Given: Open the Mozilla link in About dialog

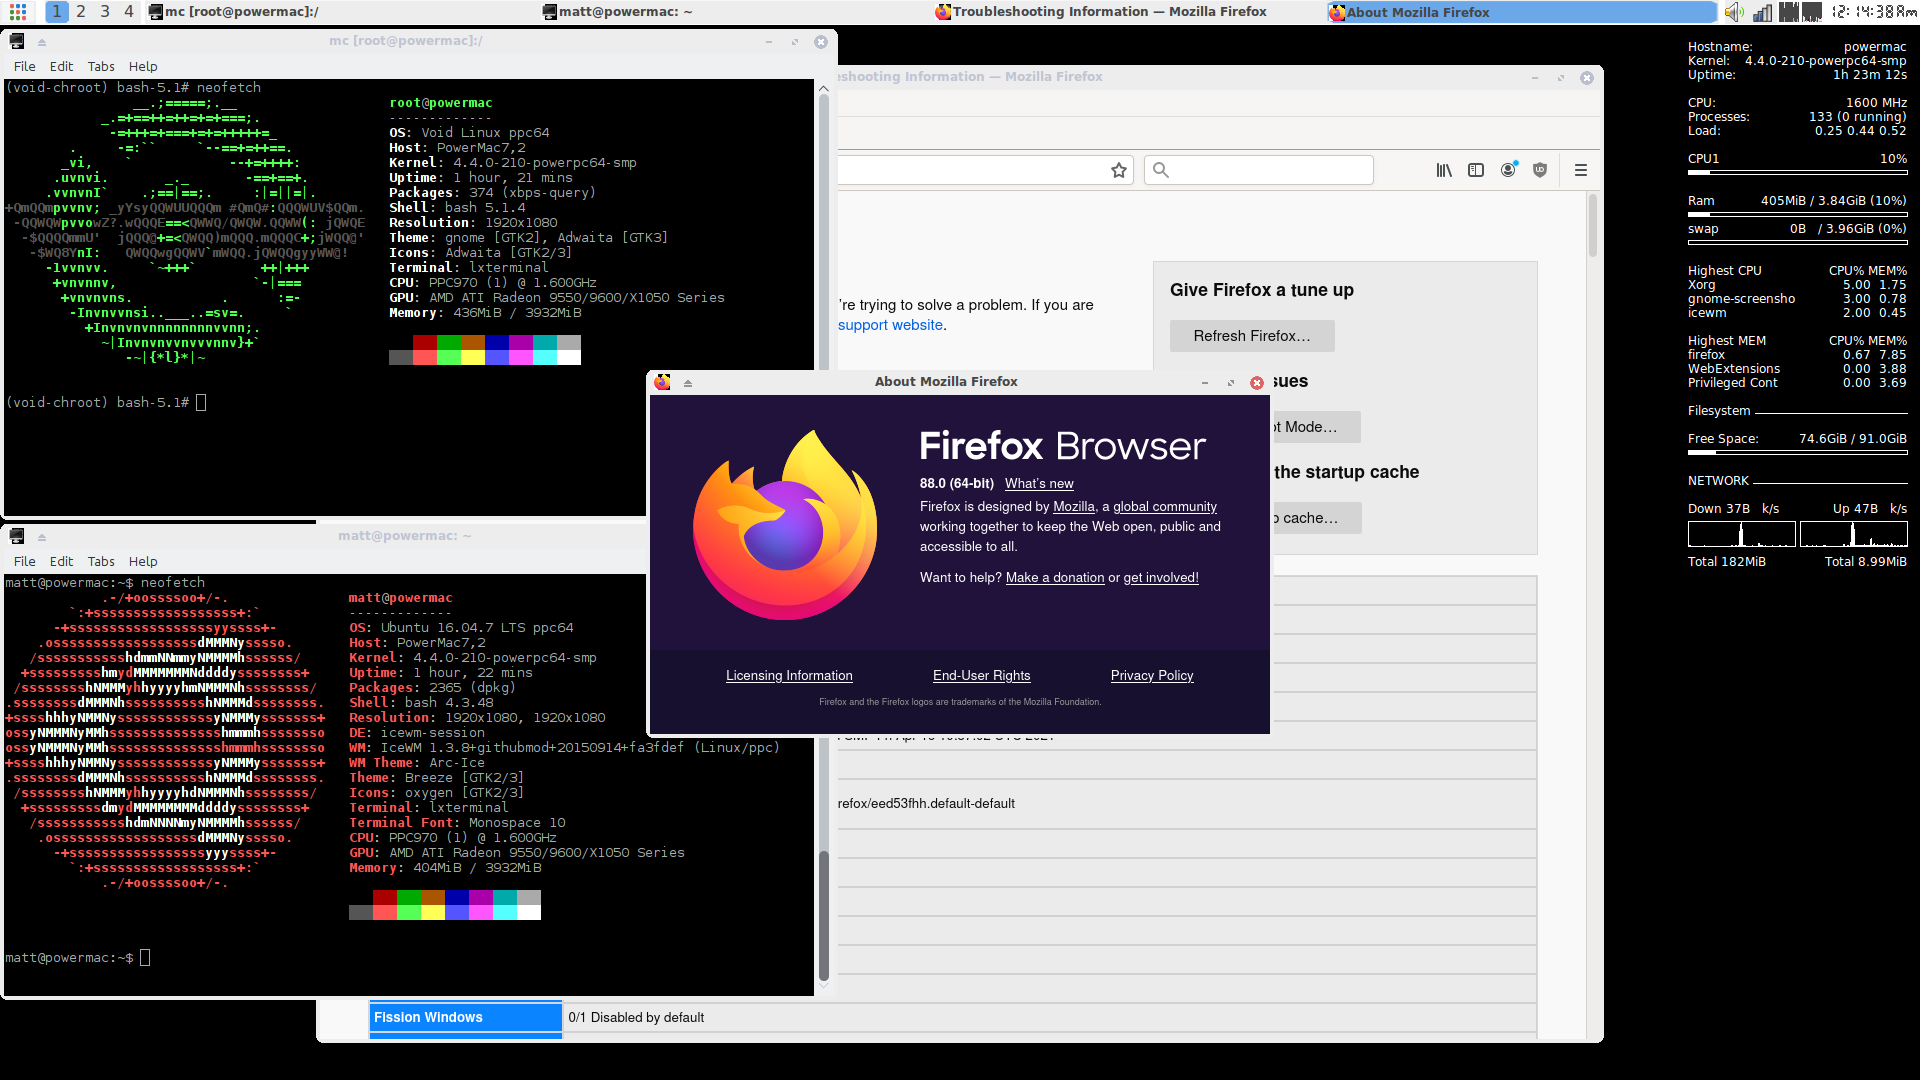Looking at the screenshot, I should [1074, 507].
